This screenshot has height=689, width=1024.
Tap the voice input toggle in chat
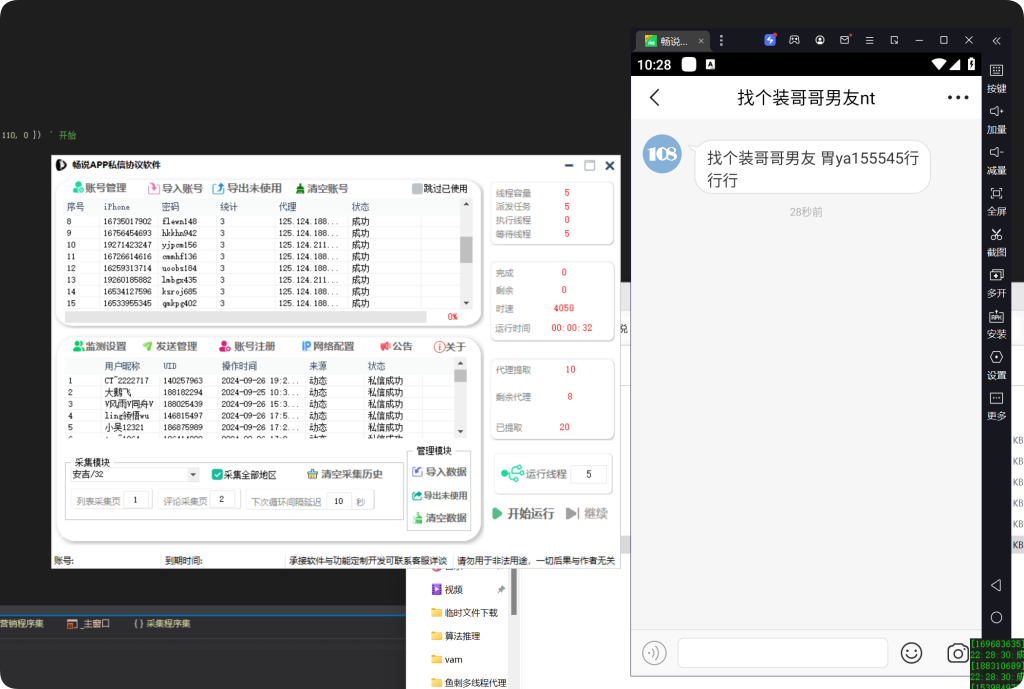(654, 653)
